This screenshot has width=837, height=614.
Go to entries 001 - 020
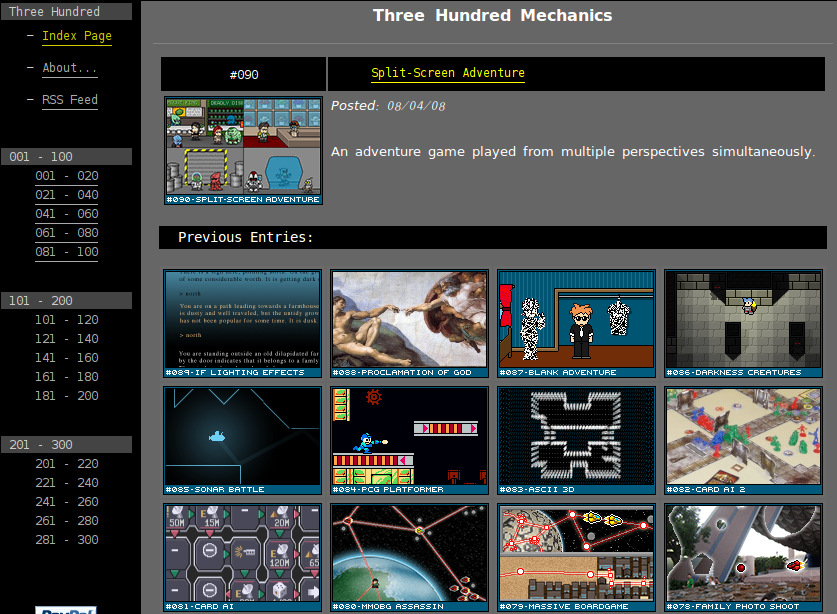pos(67,176)
